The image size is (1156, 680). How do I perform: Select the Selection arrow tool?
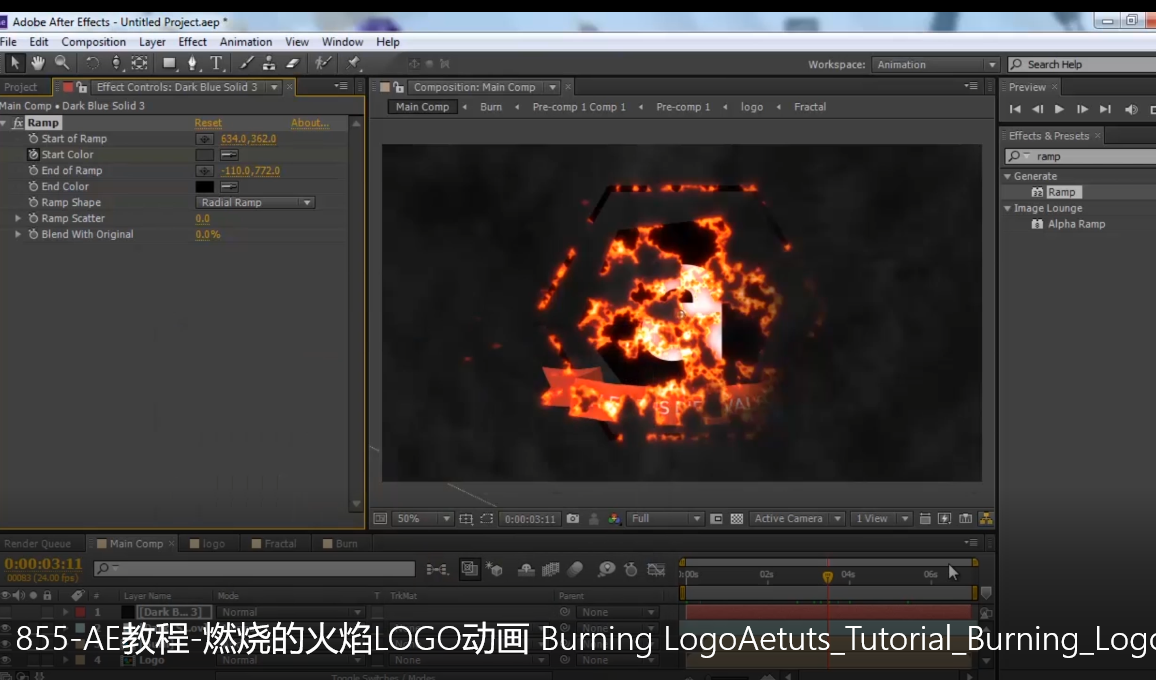tap(14, 63)
